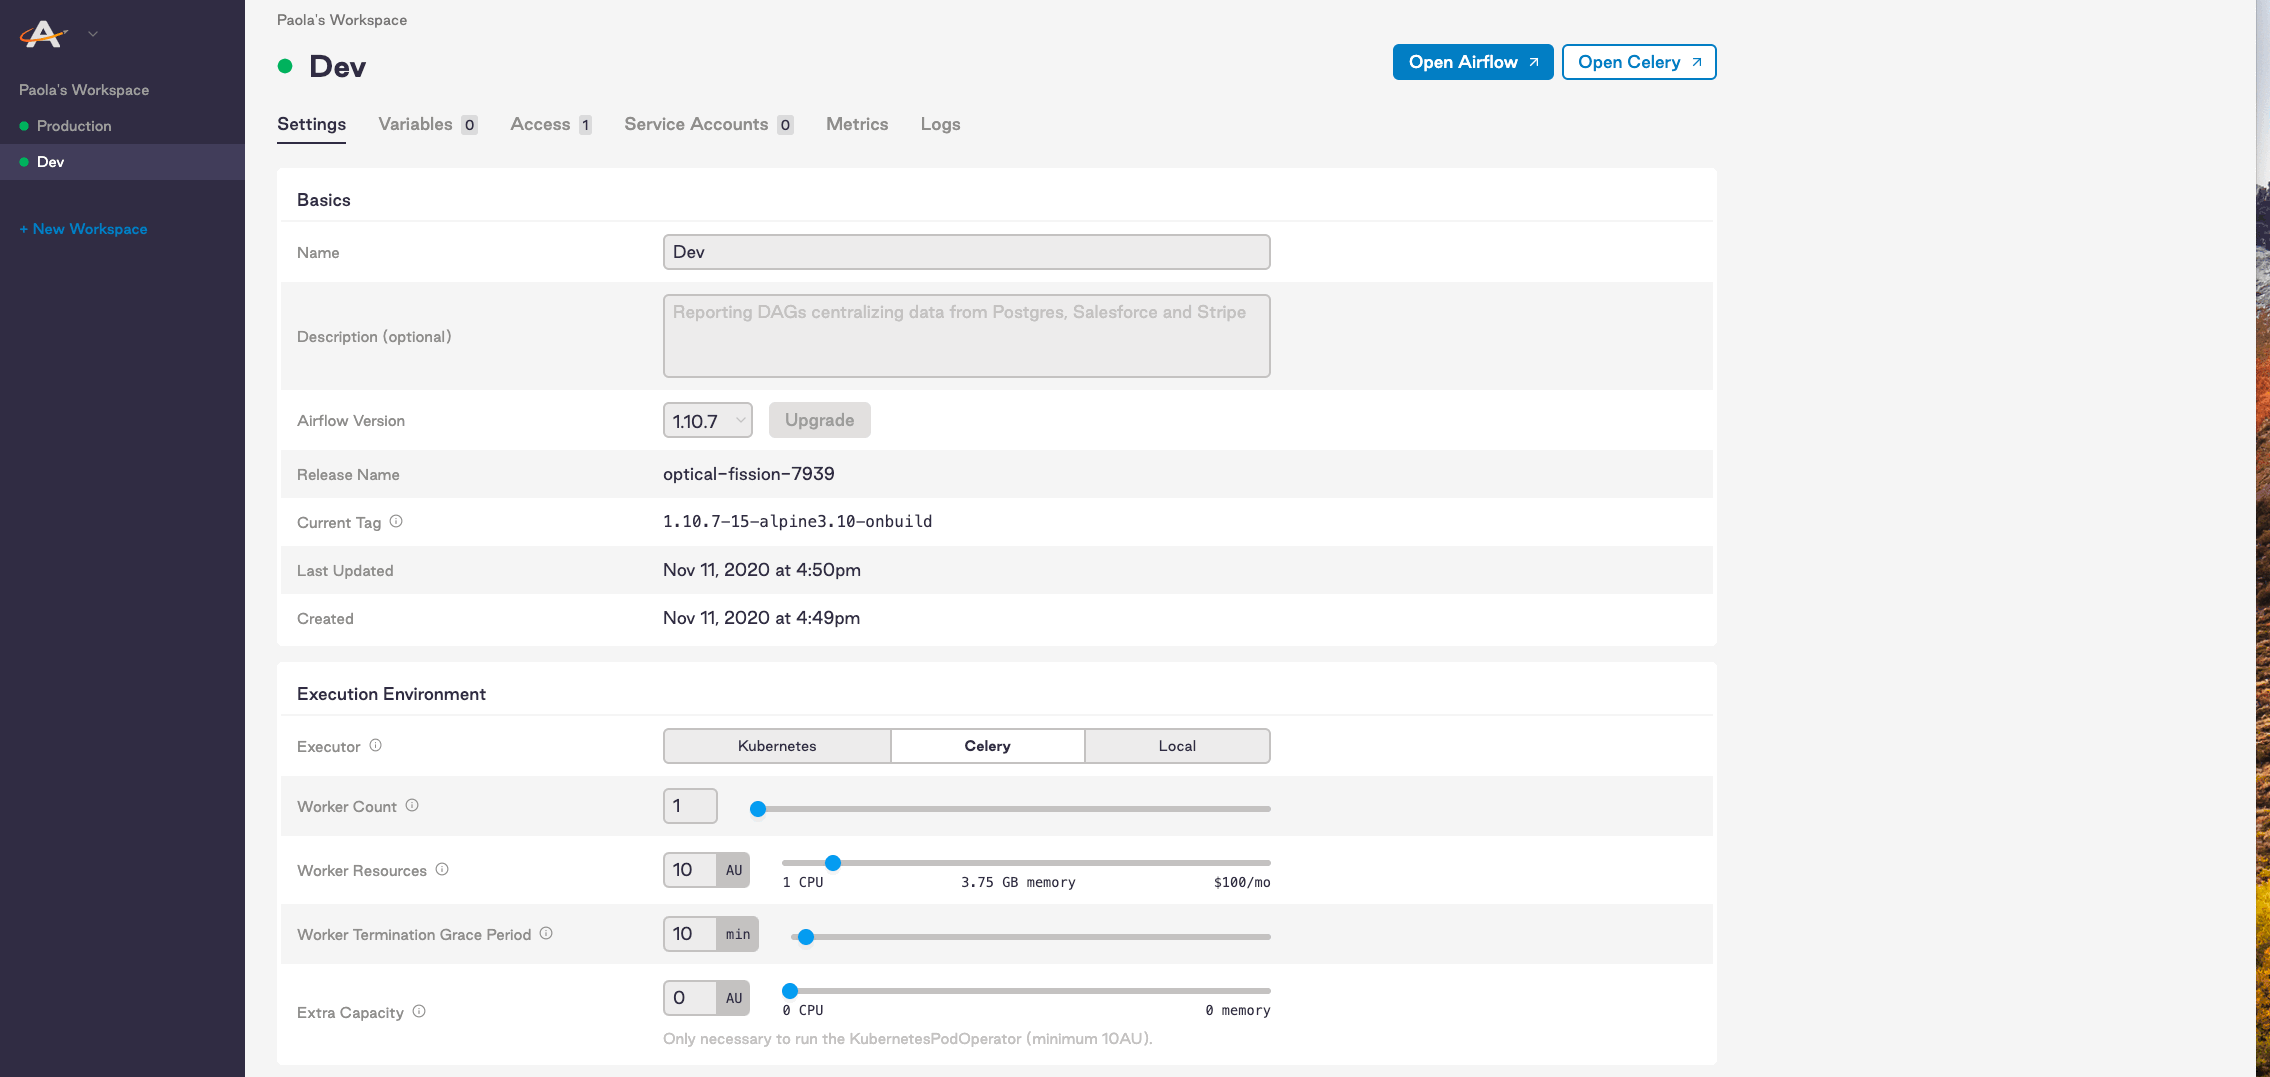Click the external link arrow on Open Celery
Image resolution: width=2270 pixels, height=1077 pixels.
[x=1697, y=61]
